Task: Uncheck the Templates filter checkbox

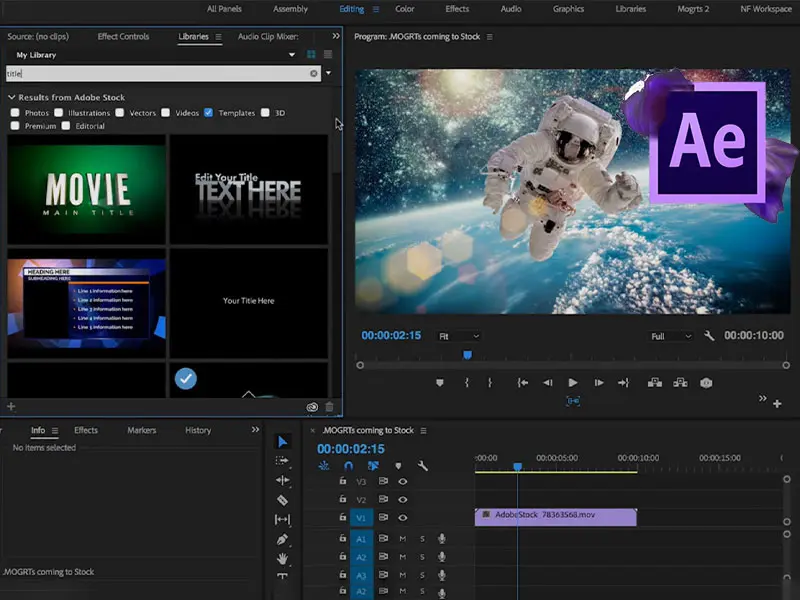Action: [208, 113]
